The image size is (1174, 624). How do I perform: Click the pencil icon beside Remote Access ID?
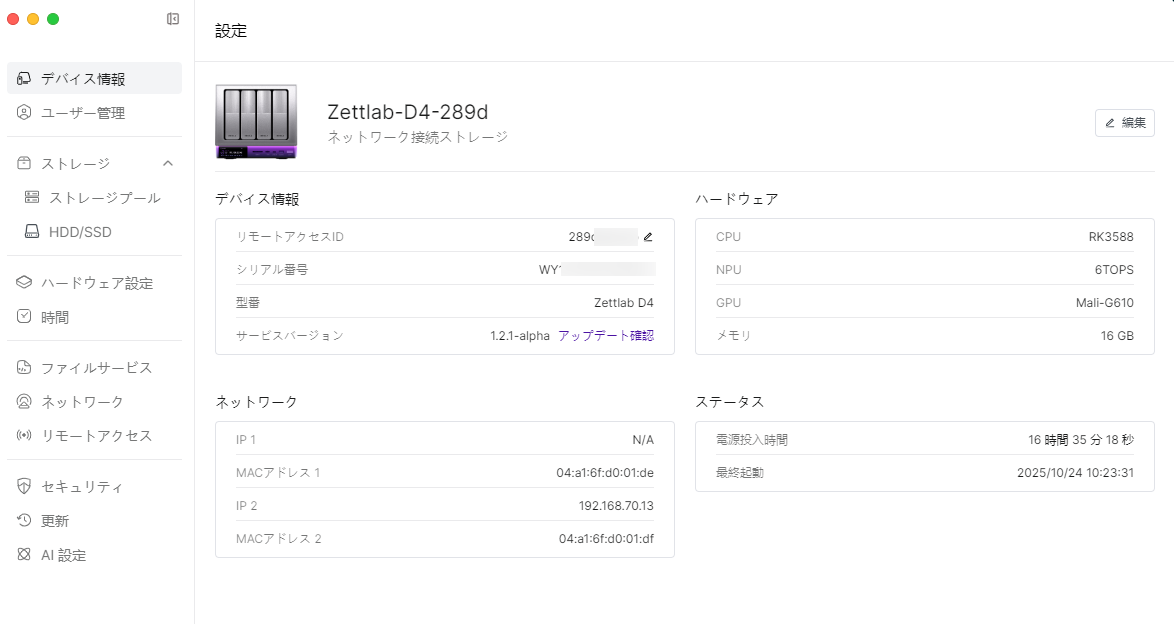click(648, 237)
